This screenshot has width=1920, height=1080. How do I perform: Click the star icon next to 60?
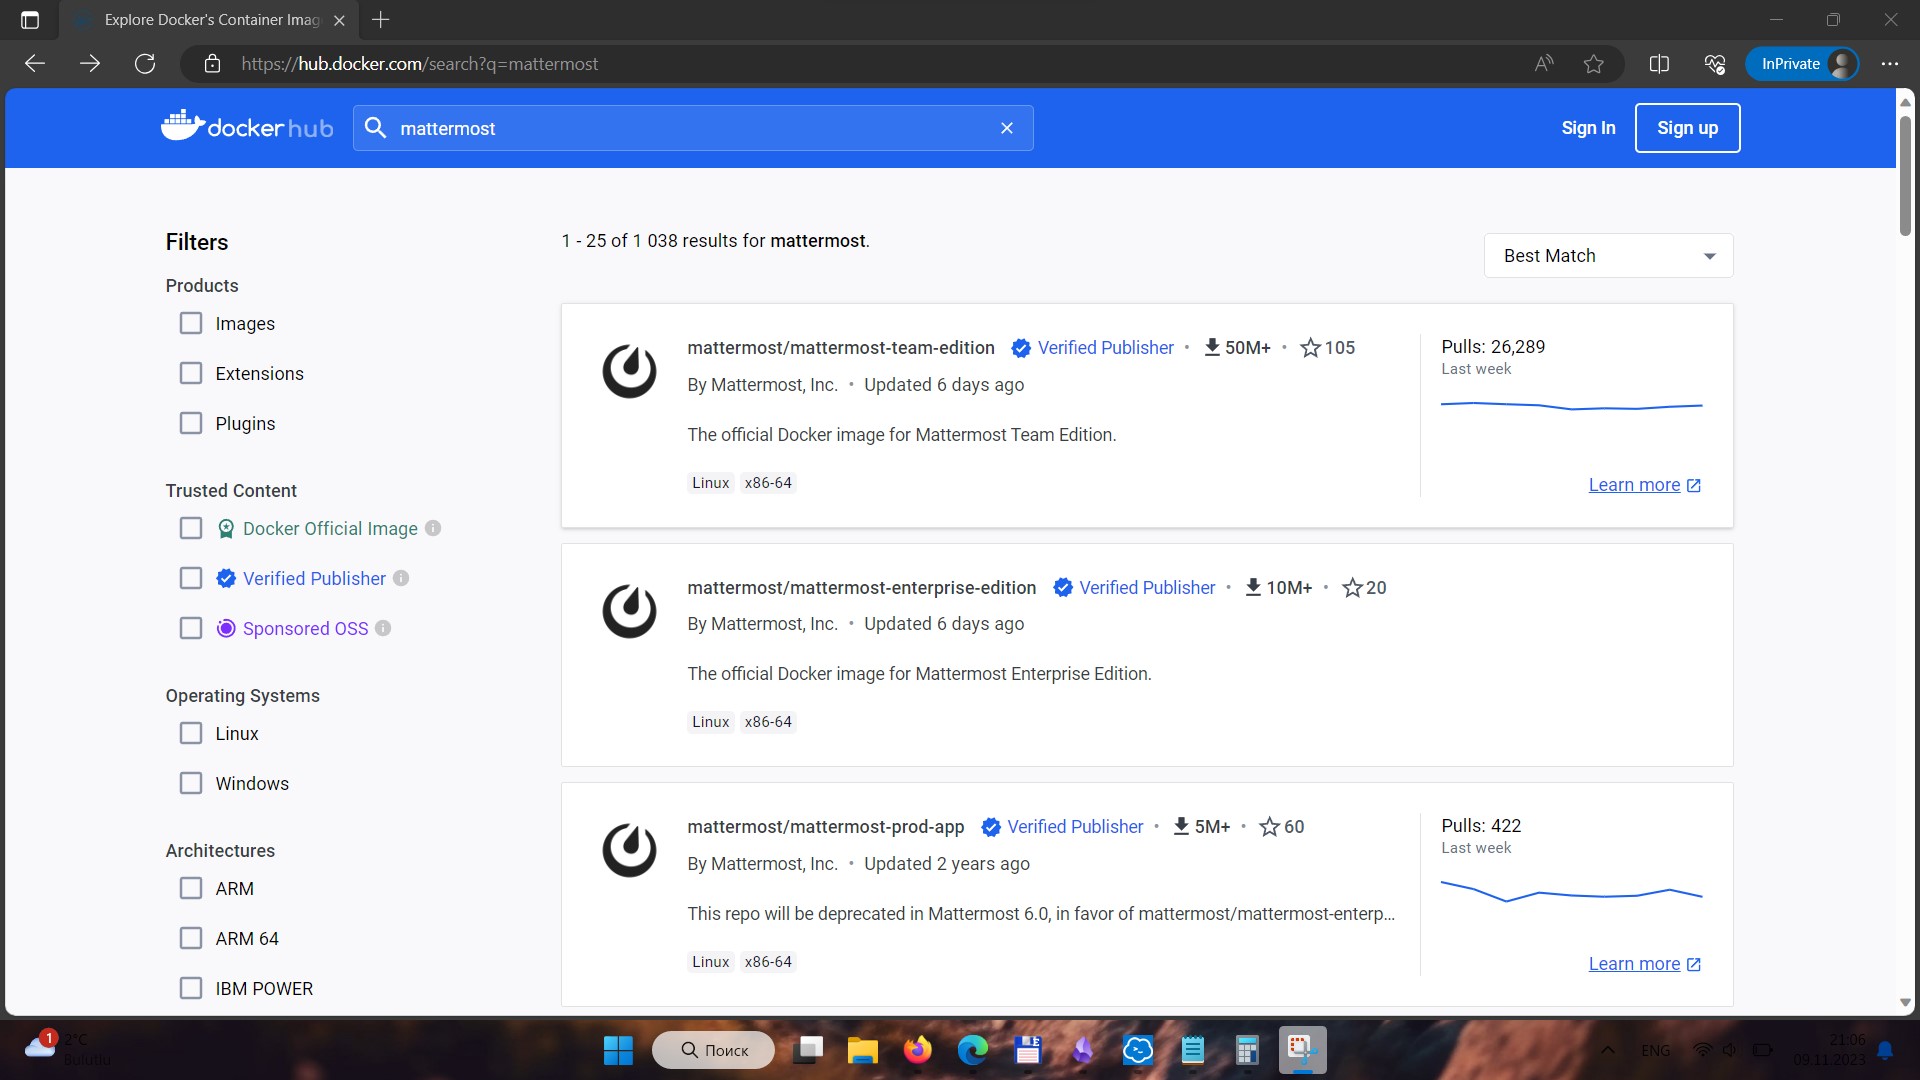point(1269,826)
